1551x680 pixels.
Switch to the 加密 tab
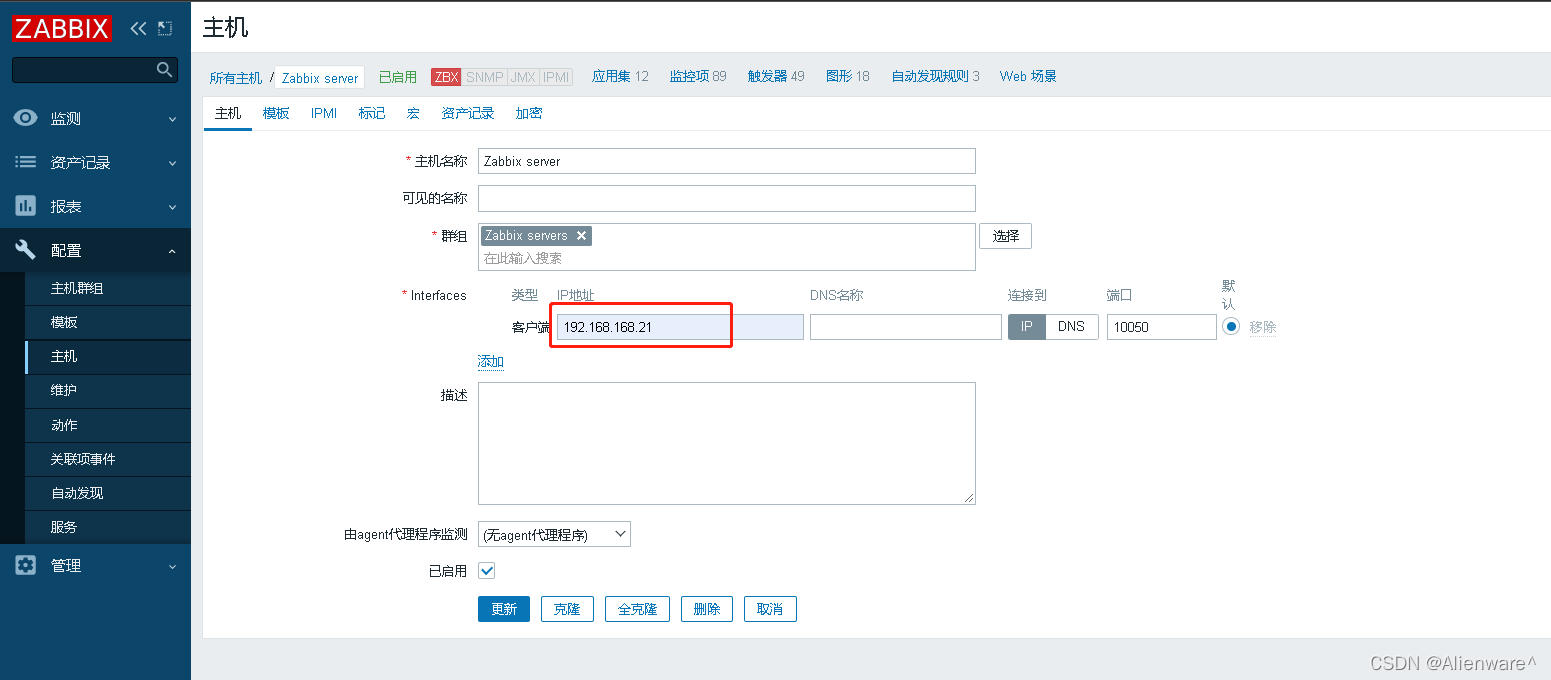tap(529, 113)
